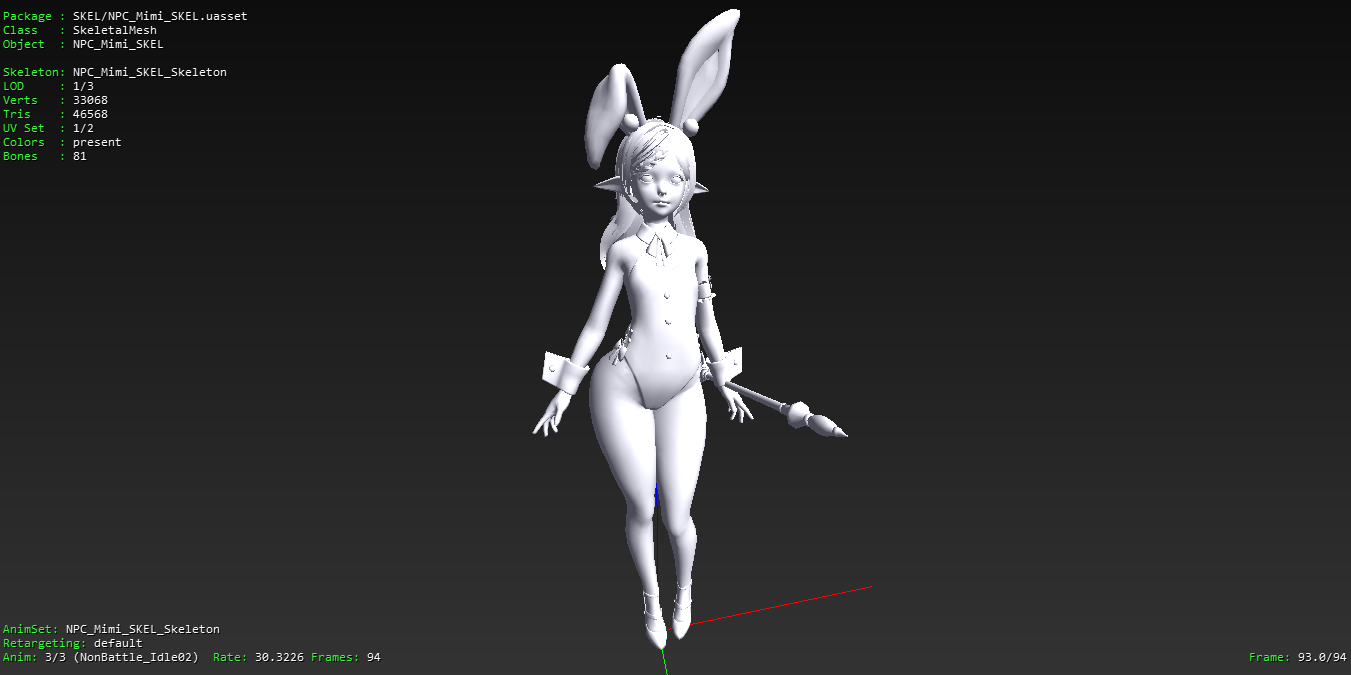Click the Bones value 81
1351x675 pixels.
tap(80, 156)
